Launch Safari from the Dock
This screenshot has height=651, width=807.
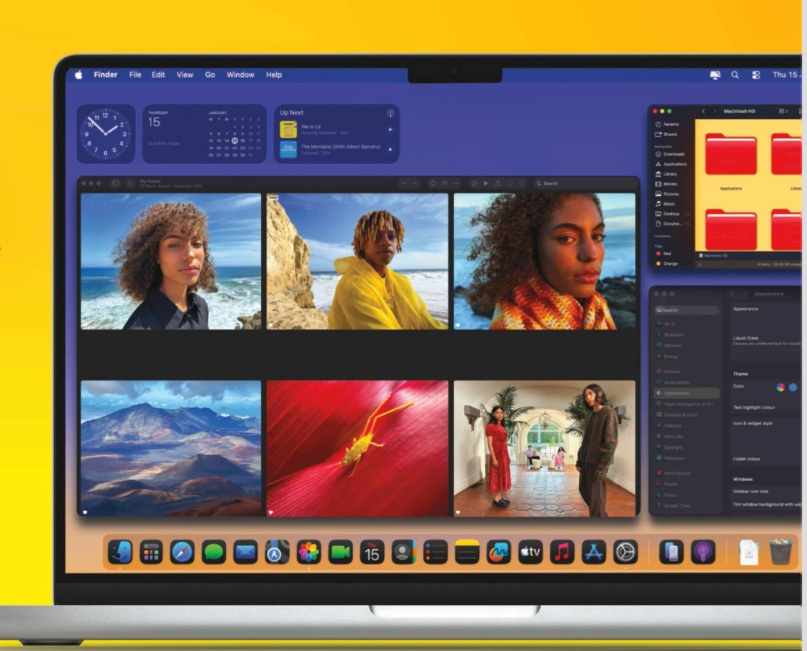[x=183, y=552]
